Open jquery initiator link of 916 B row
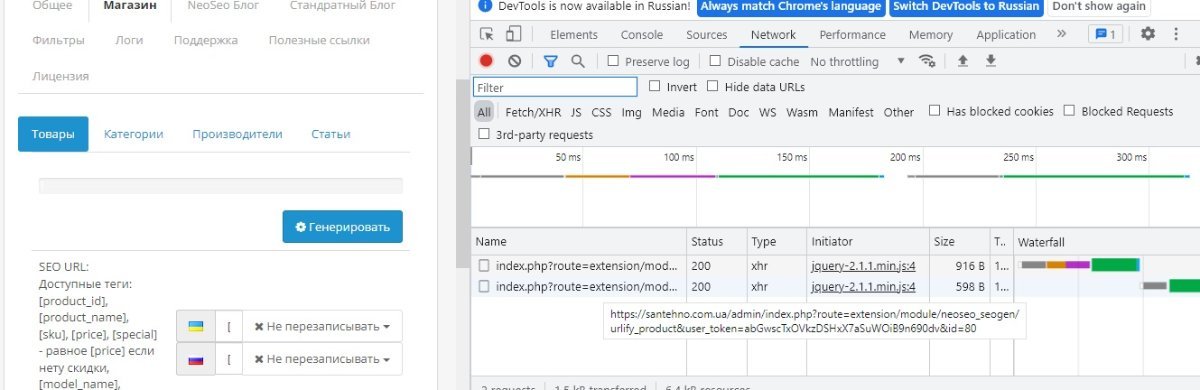Image resolution: width=1200 pixels, height=390 pixels. [x=863, y=265]
